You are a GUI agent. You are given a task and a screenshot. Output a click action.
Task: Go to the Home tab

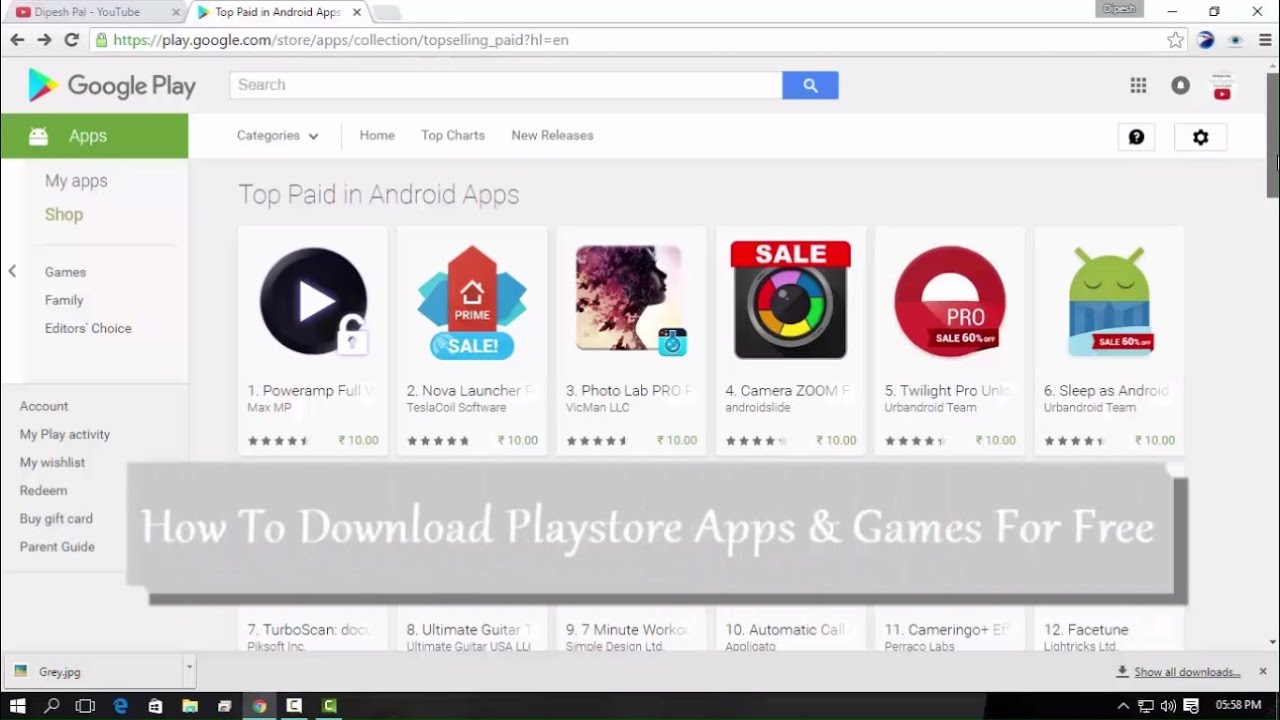click(377, 136)
